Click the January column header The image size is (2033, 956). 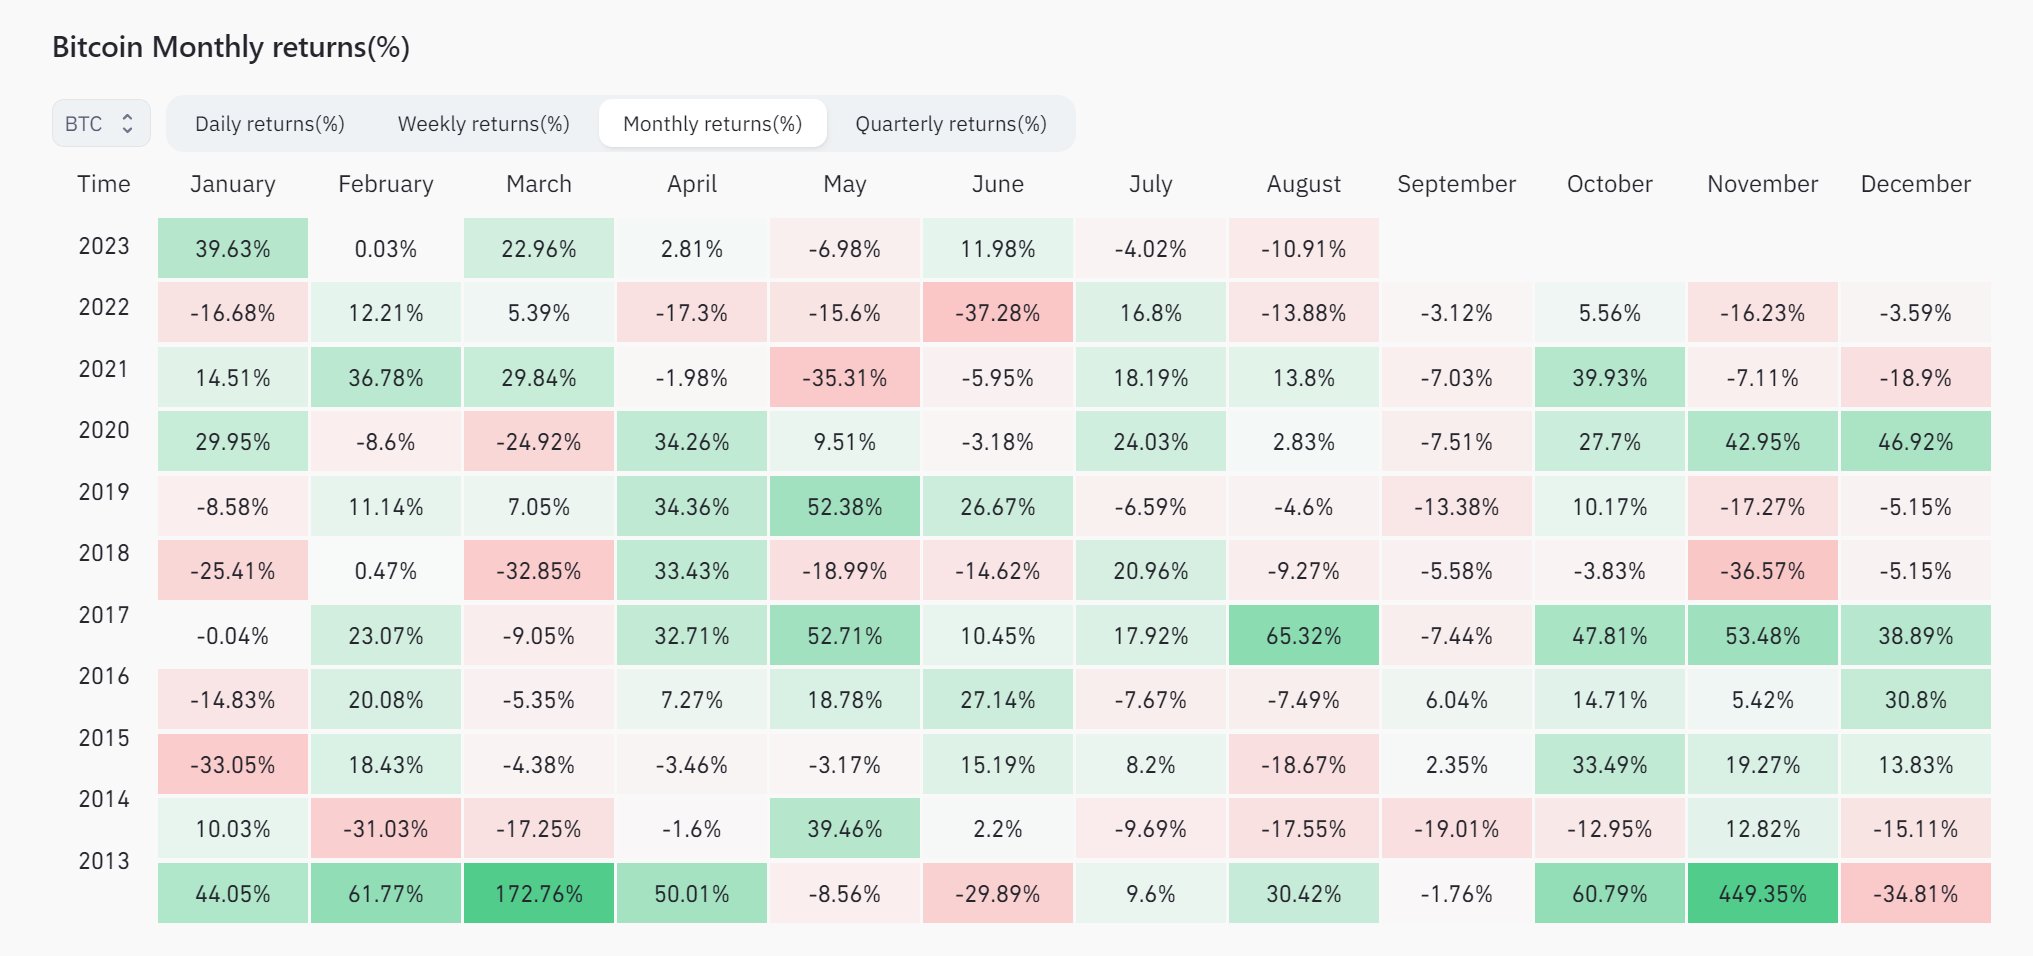pos(233,184)
